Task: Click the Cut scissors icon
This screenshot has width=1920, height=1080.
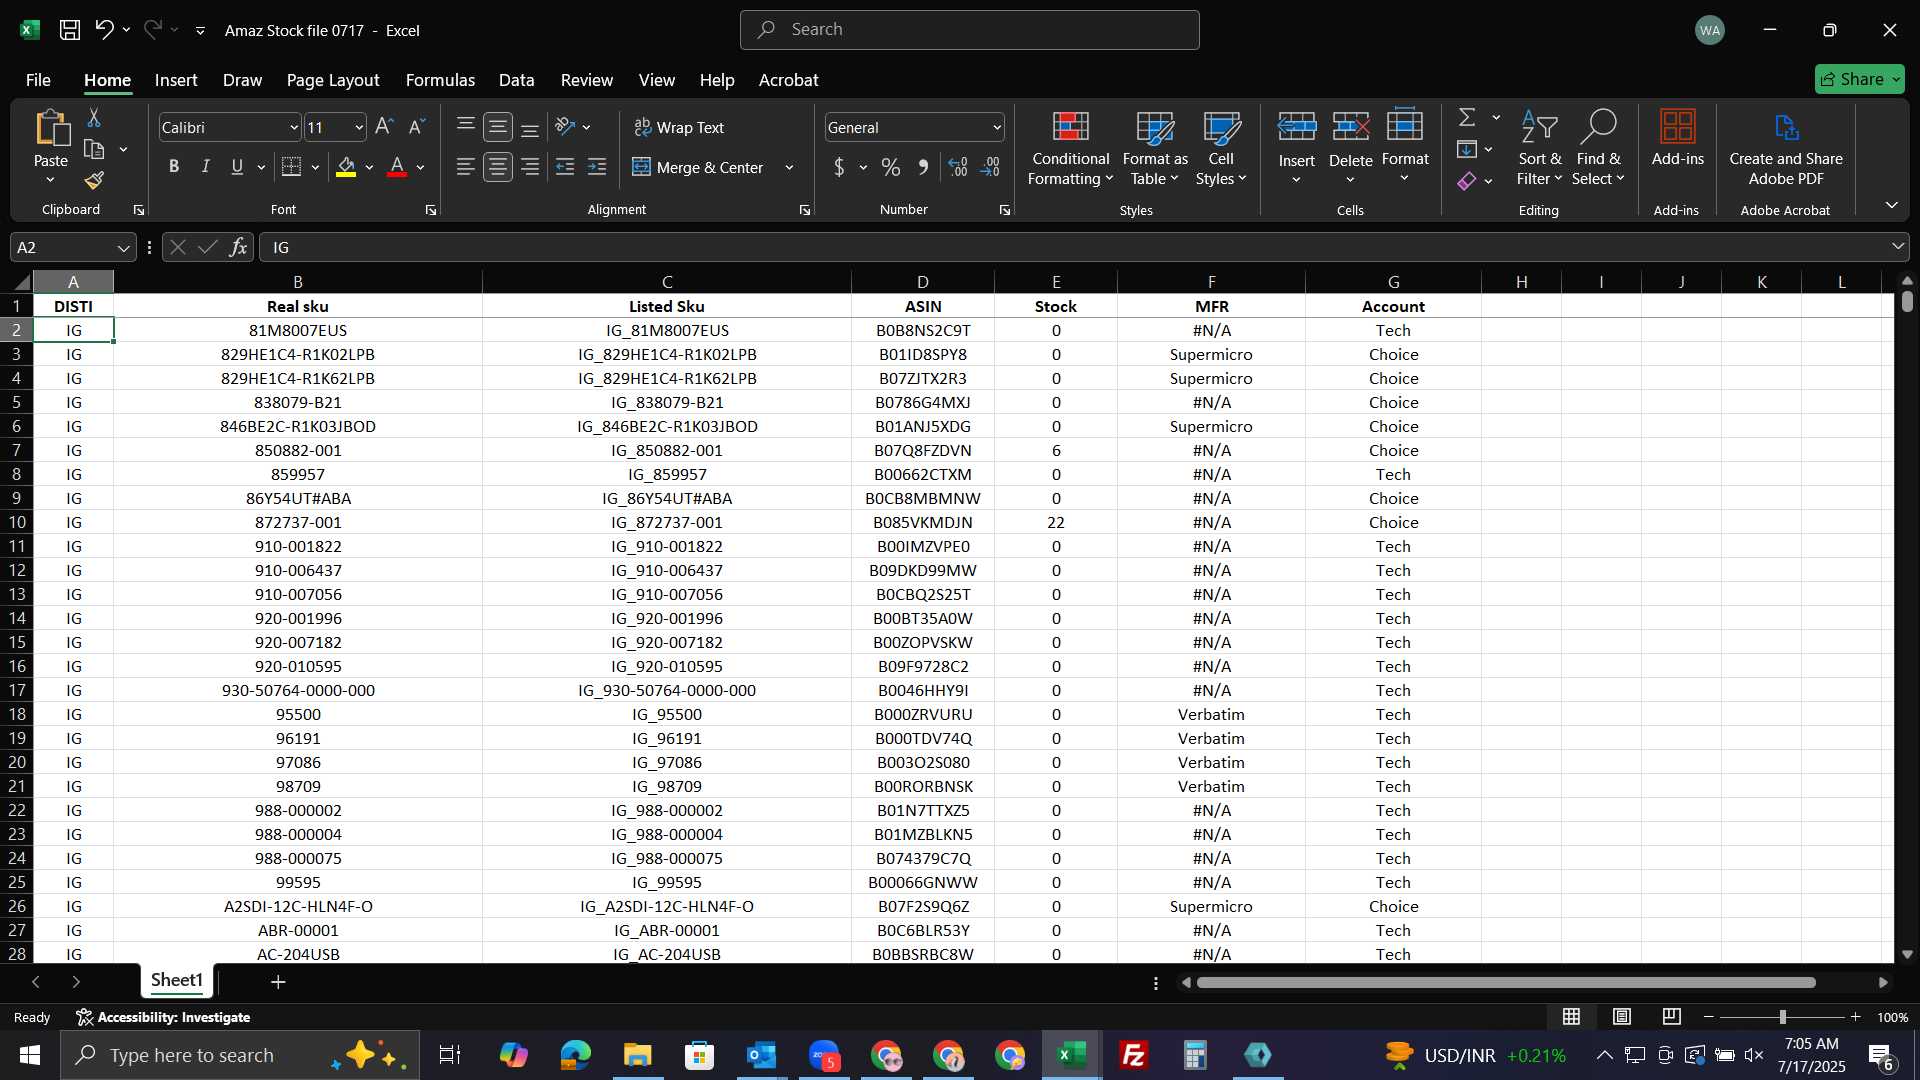Action: (x=94, y=118)
